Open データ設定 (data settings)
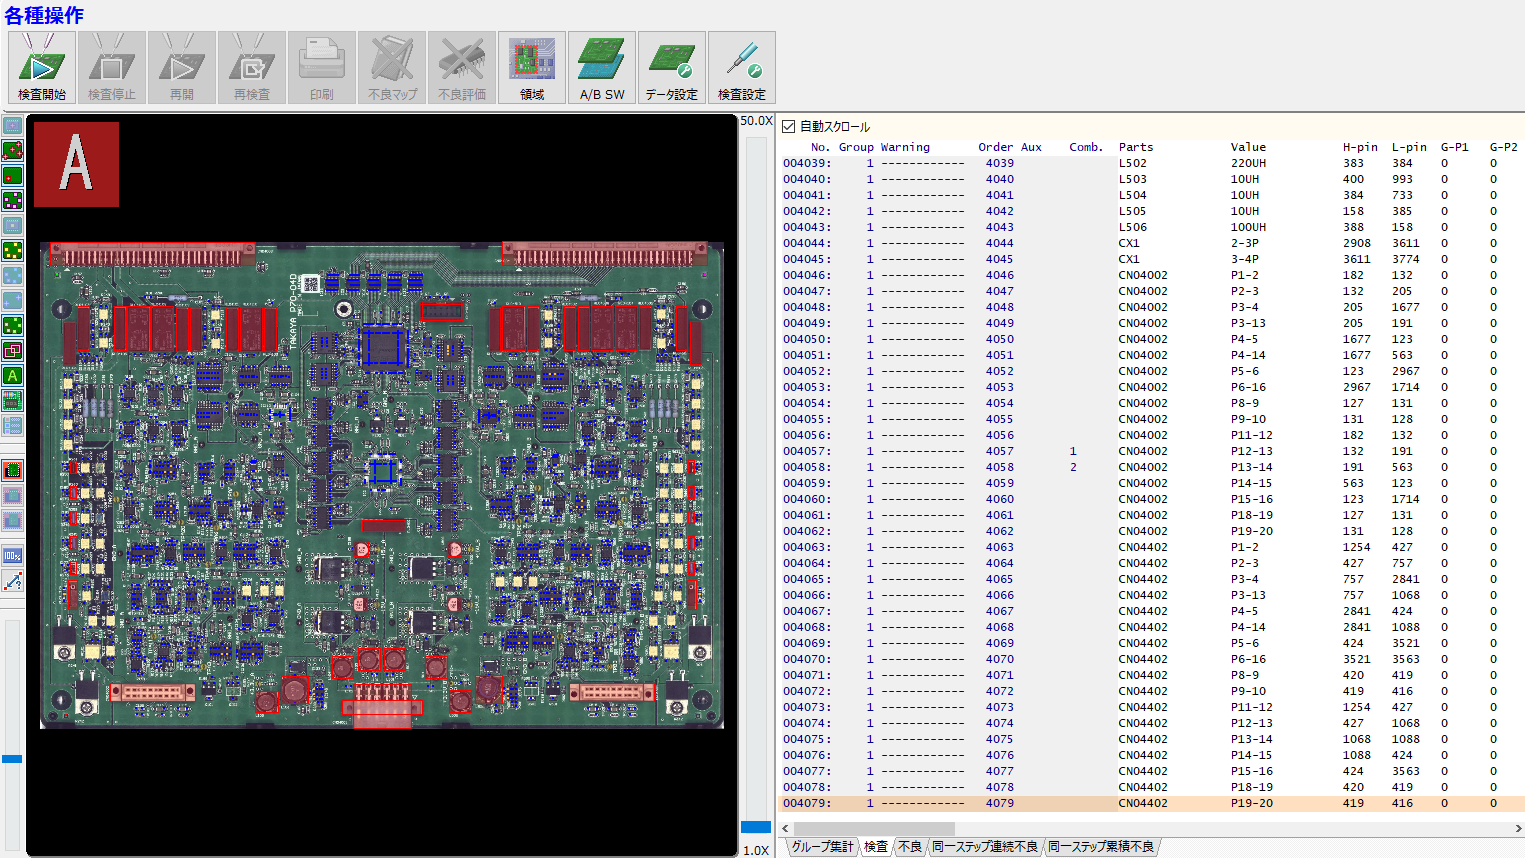The image size is (1525, 858). pos(671,67)
